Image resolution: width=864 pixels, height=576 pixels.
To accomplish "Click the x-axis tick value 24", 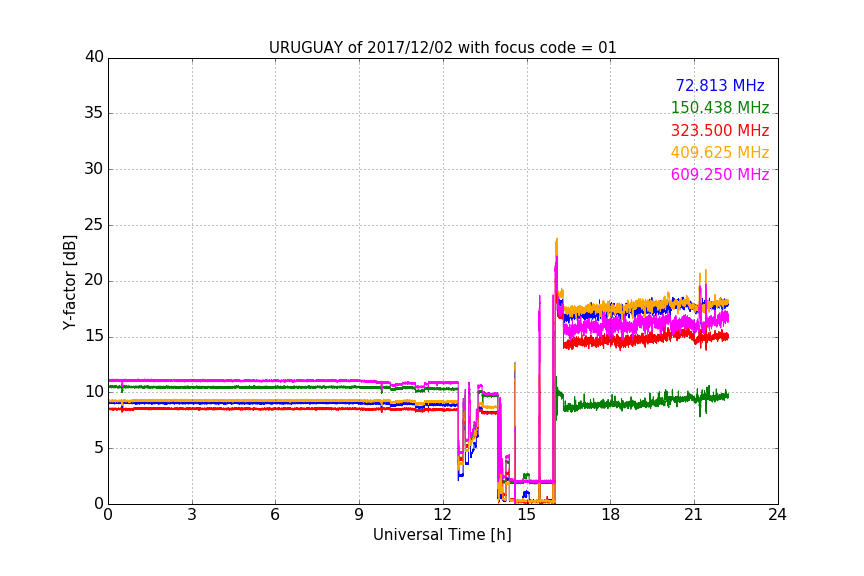I will click(777, 515).
